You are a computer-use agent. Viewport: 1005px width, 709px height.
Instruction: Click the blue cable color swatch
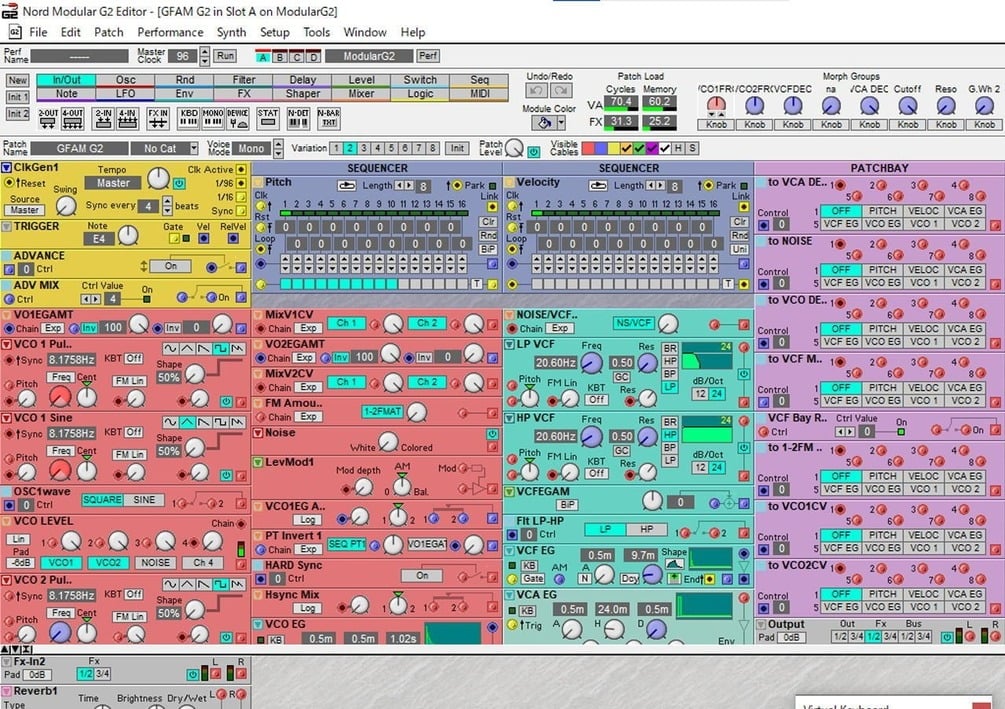pyautogui.click(x=601, y=149)
